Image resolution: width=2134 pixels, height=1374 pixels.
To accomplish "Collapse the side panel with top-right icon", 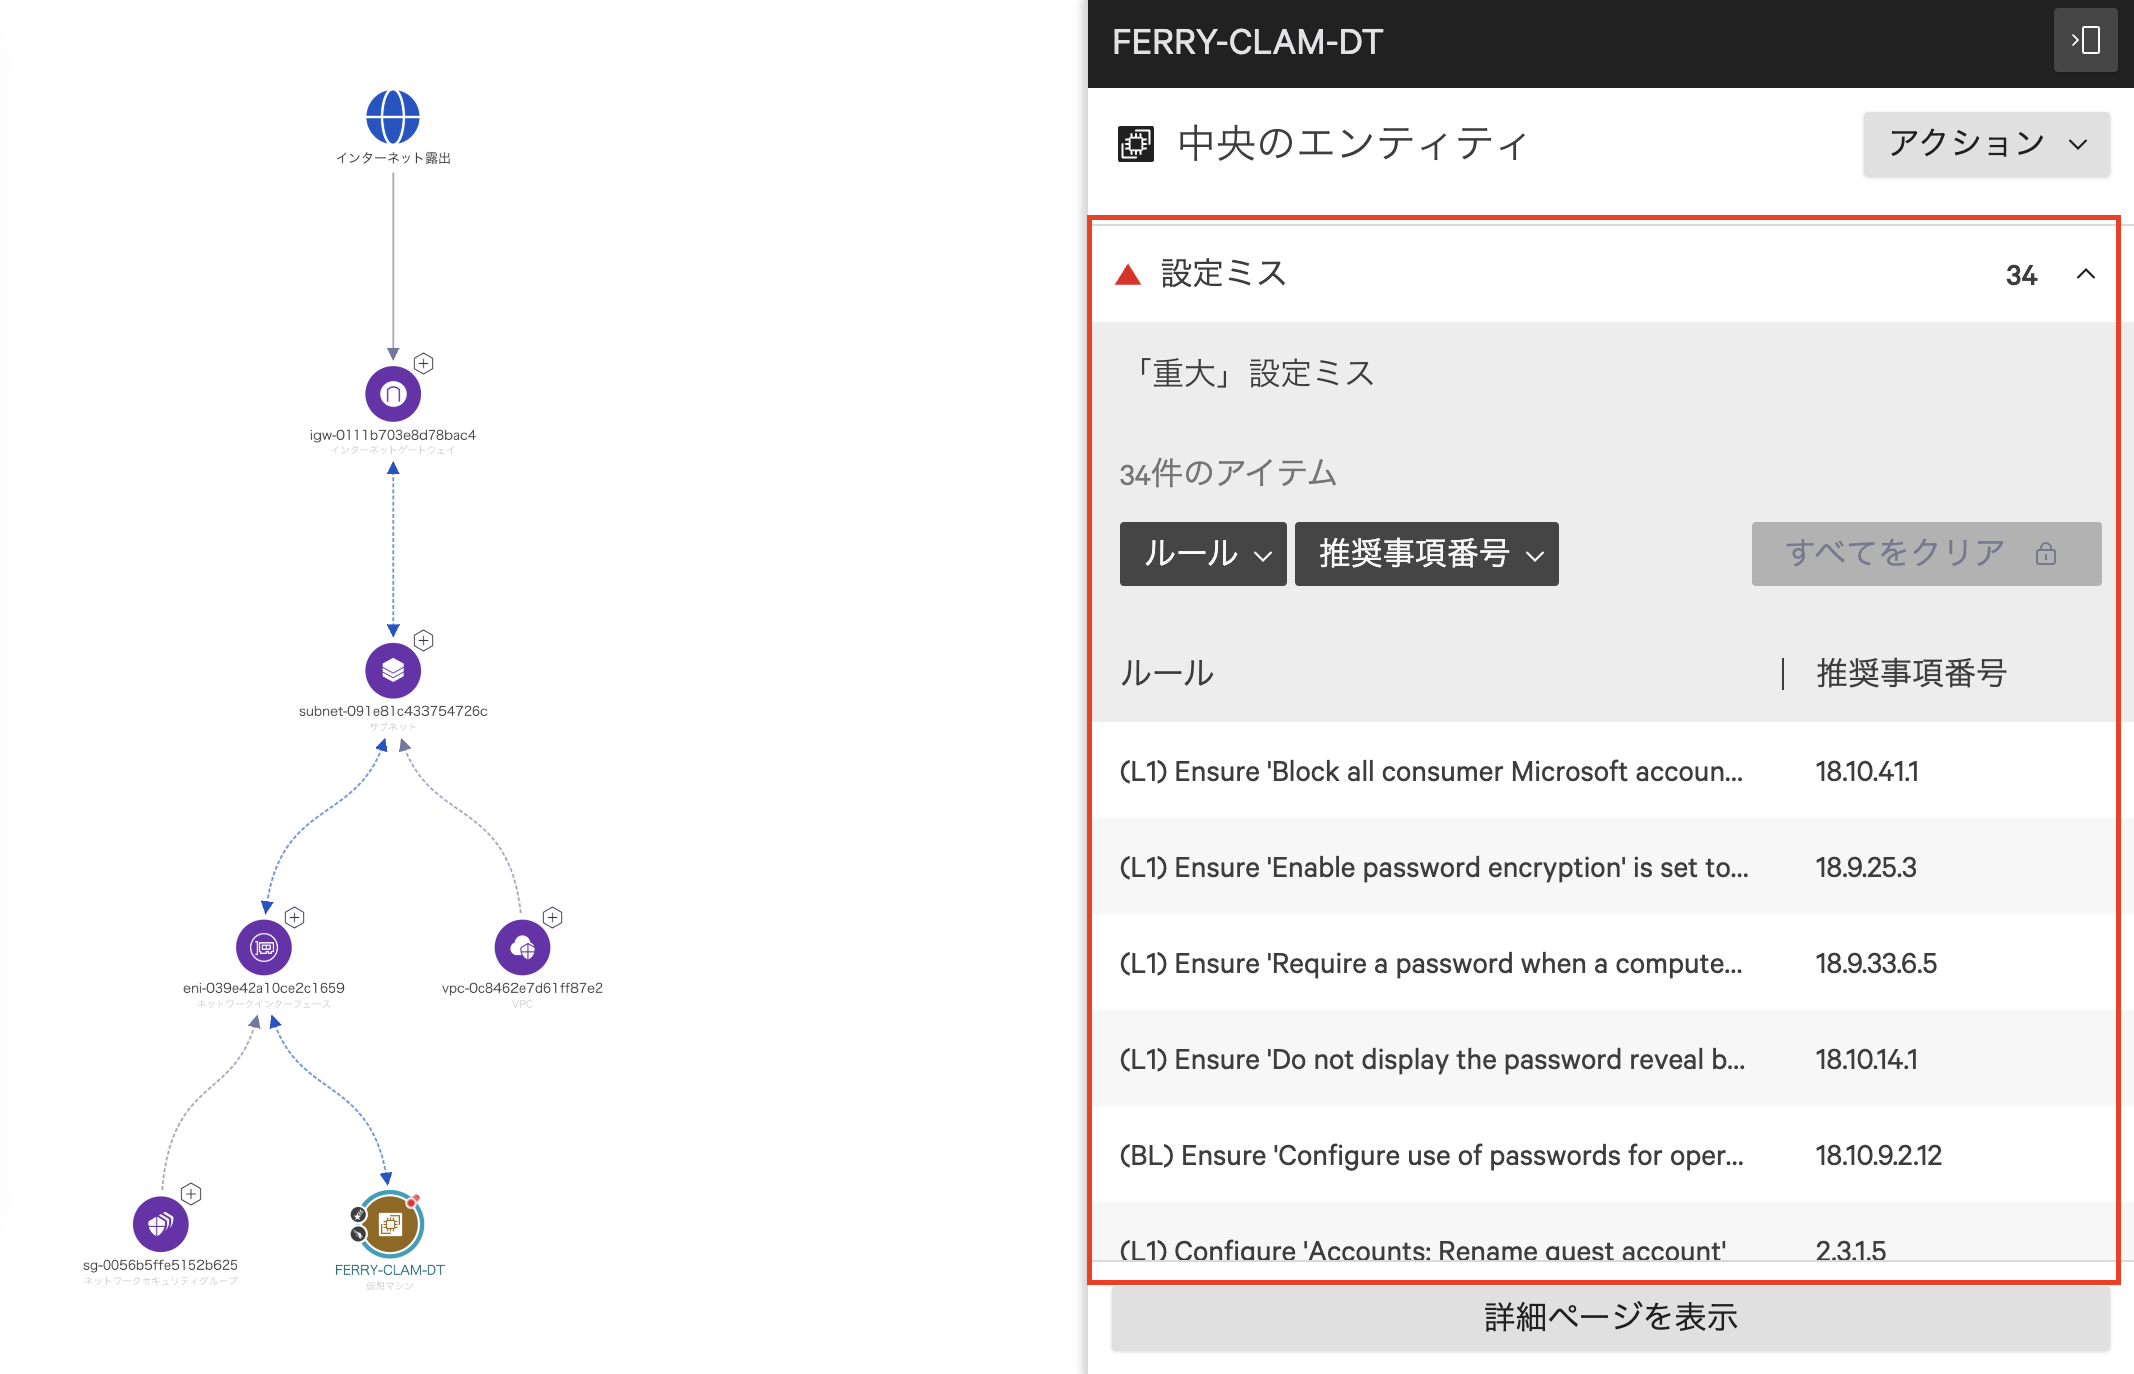I will 2085,41.
